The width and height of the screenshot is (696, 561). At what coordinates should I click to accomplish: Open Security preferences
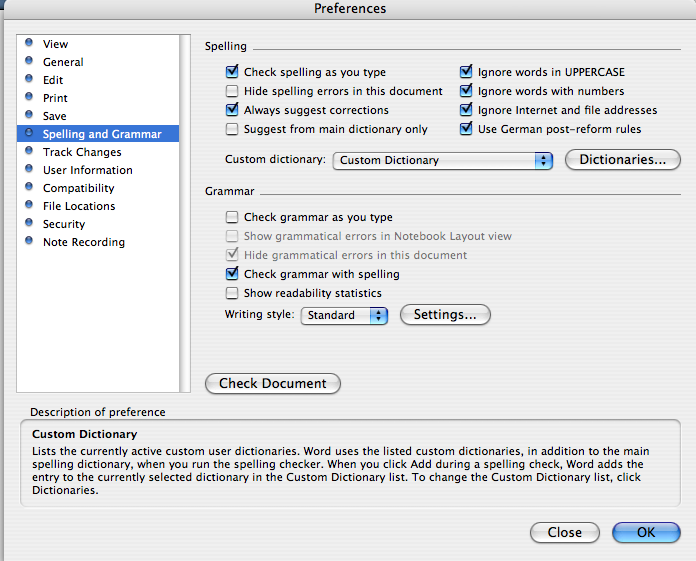(x=98, y=224)
